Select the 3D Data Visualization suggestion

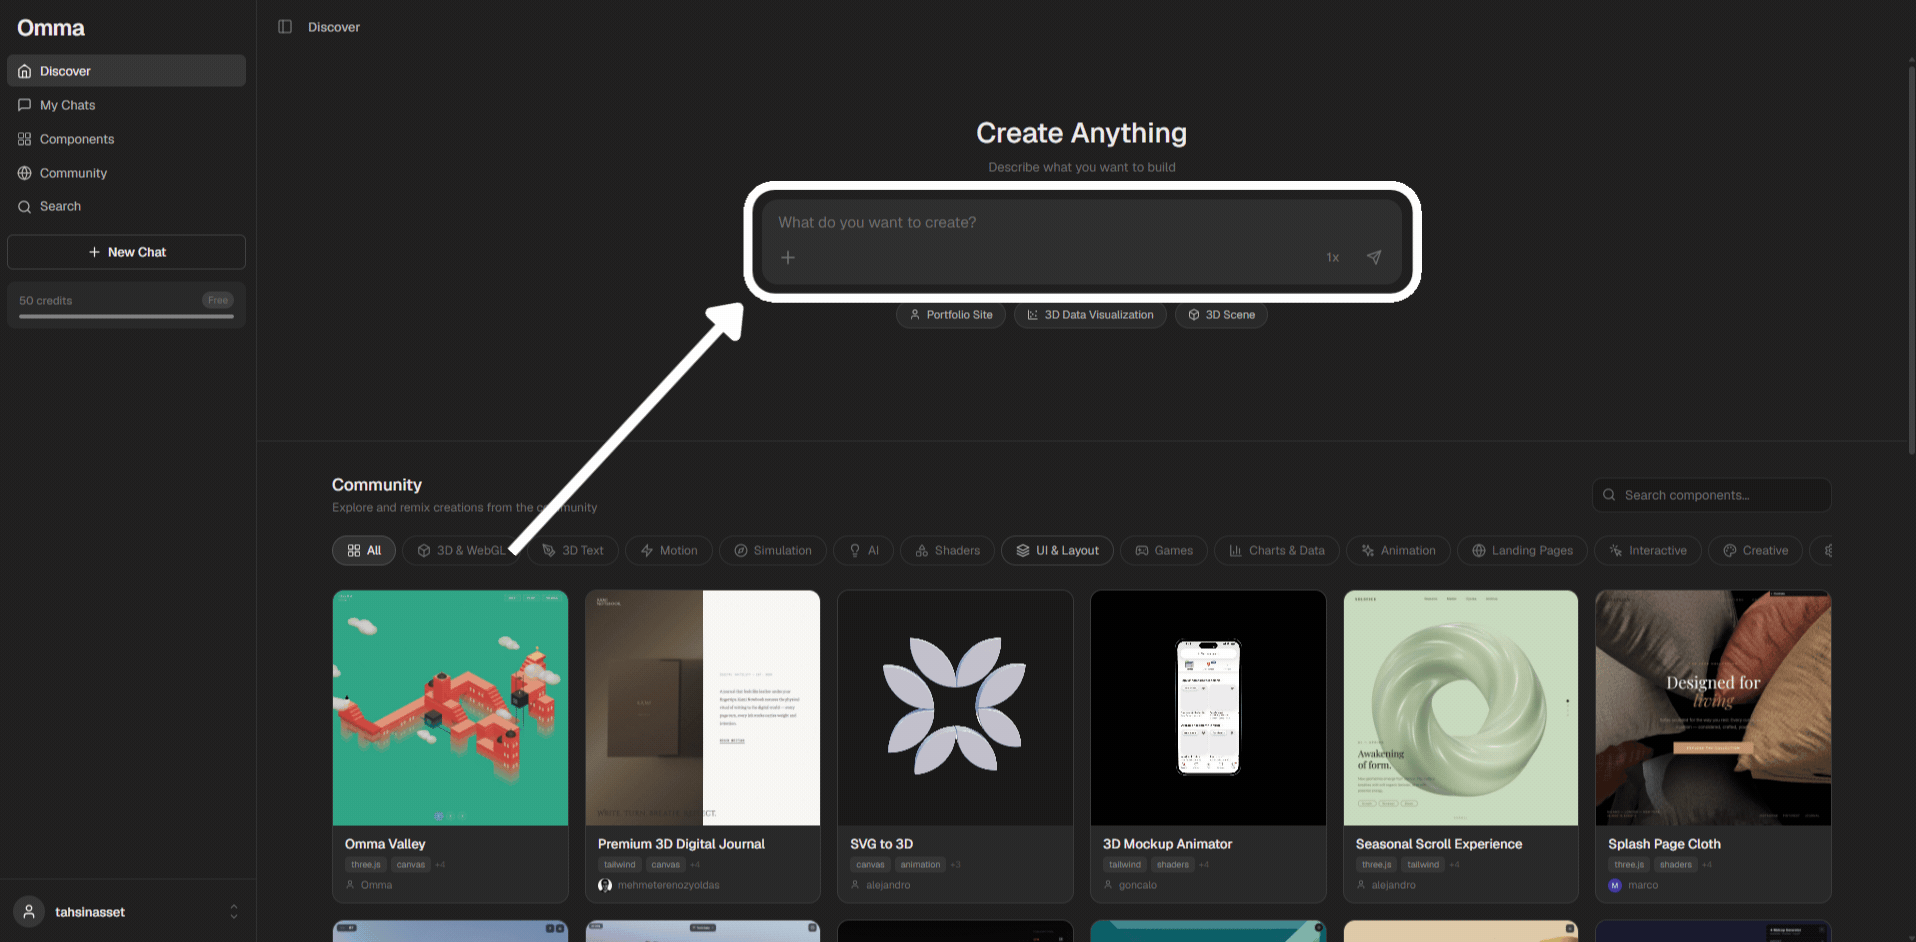pyautogui.click(x=1090, y=315)
